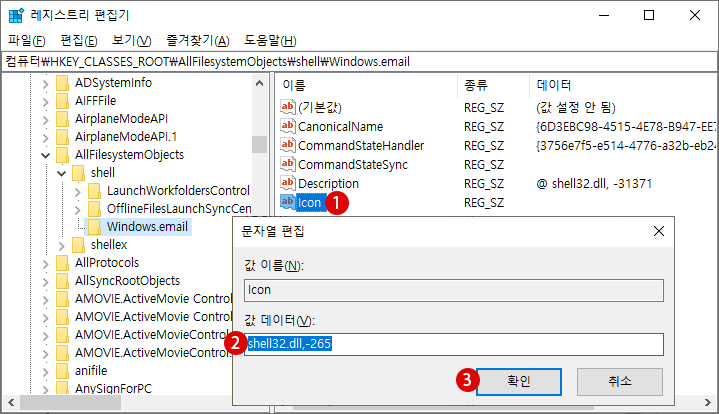Click the AirplaneModeAPI folder icon

[62, 119]
